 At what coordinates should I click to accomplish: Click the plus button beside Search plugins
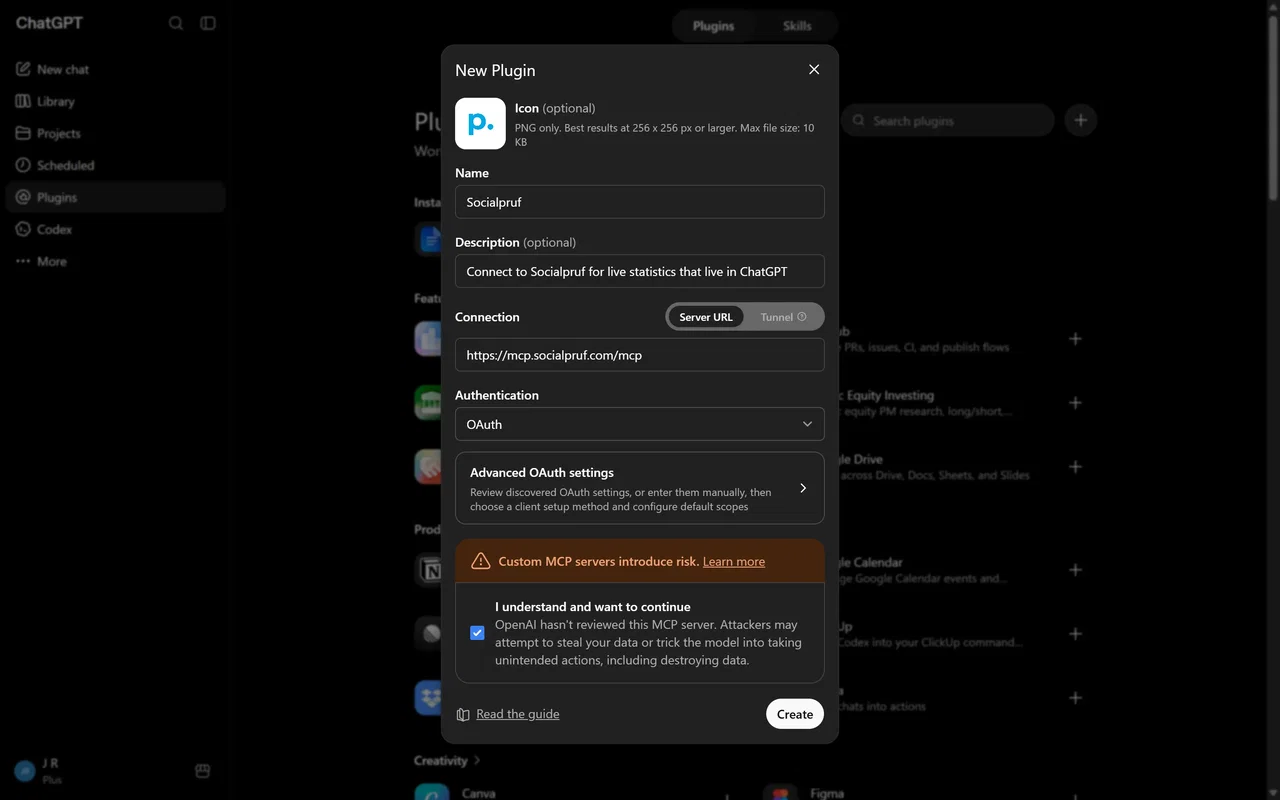[1080, 120]
